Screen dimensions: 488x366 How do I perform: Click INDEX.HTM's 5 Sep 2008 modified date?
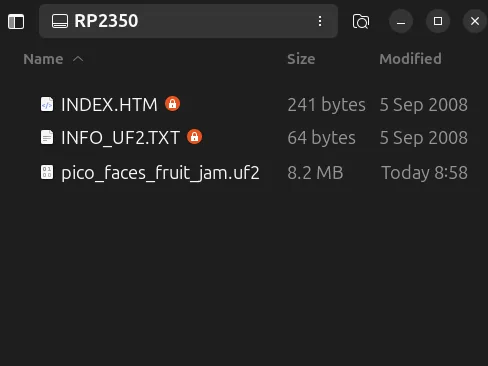424,105
